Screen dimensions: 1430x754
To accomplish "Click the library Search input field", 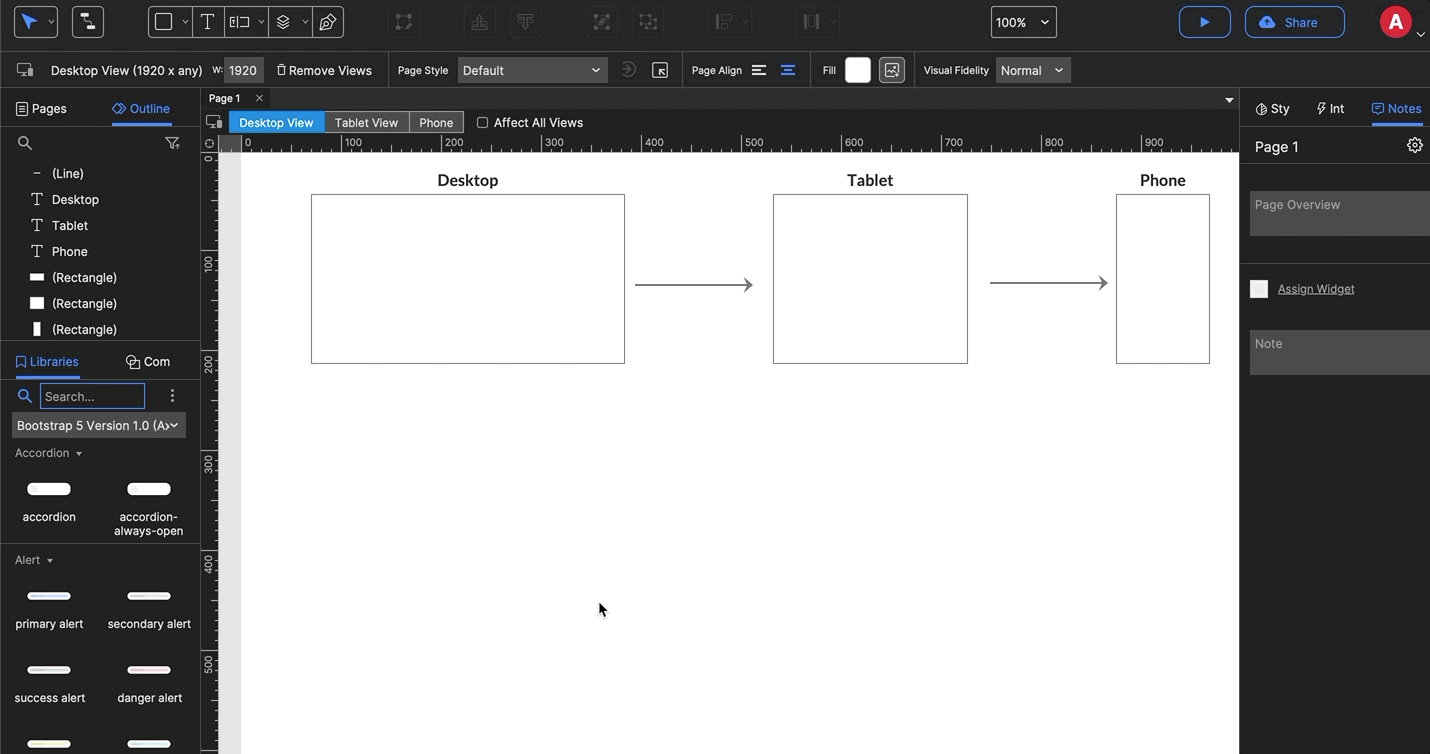I will click(x=92, y=396).
